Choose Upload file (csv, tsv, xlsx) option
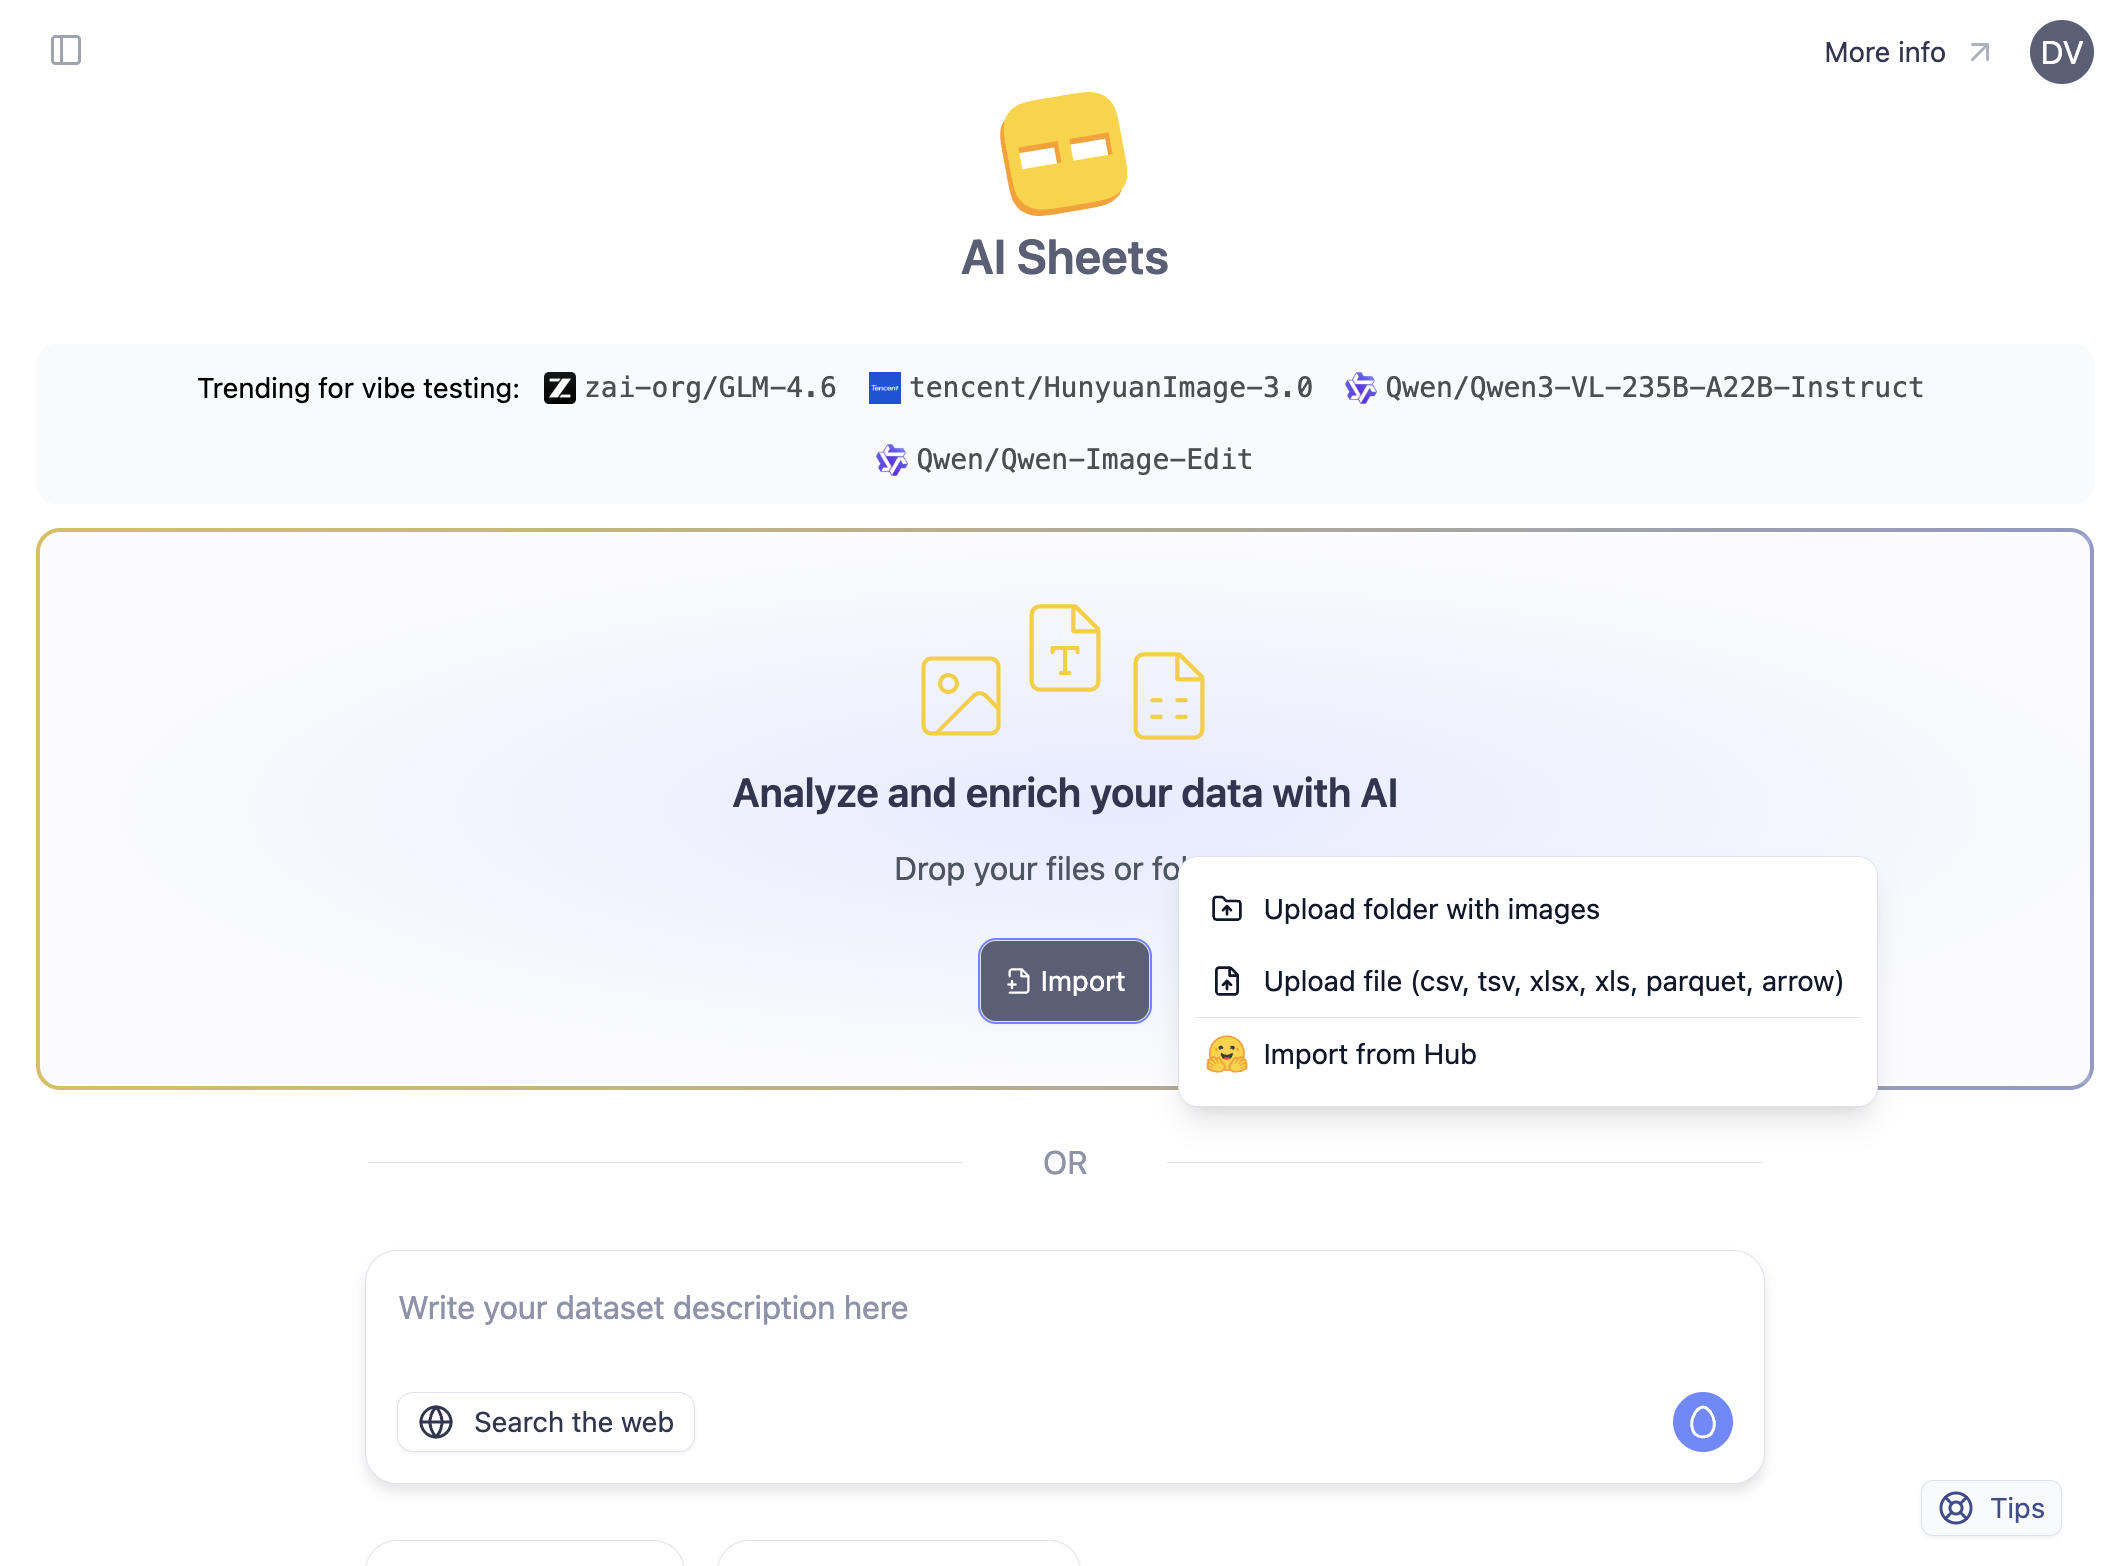The image size is (2126, 1566). pos(1552,981)
